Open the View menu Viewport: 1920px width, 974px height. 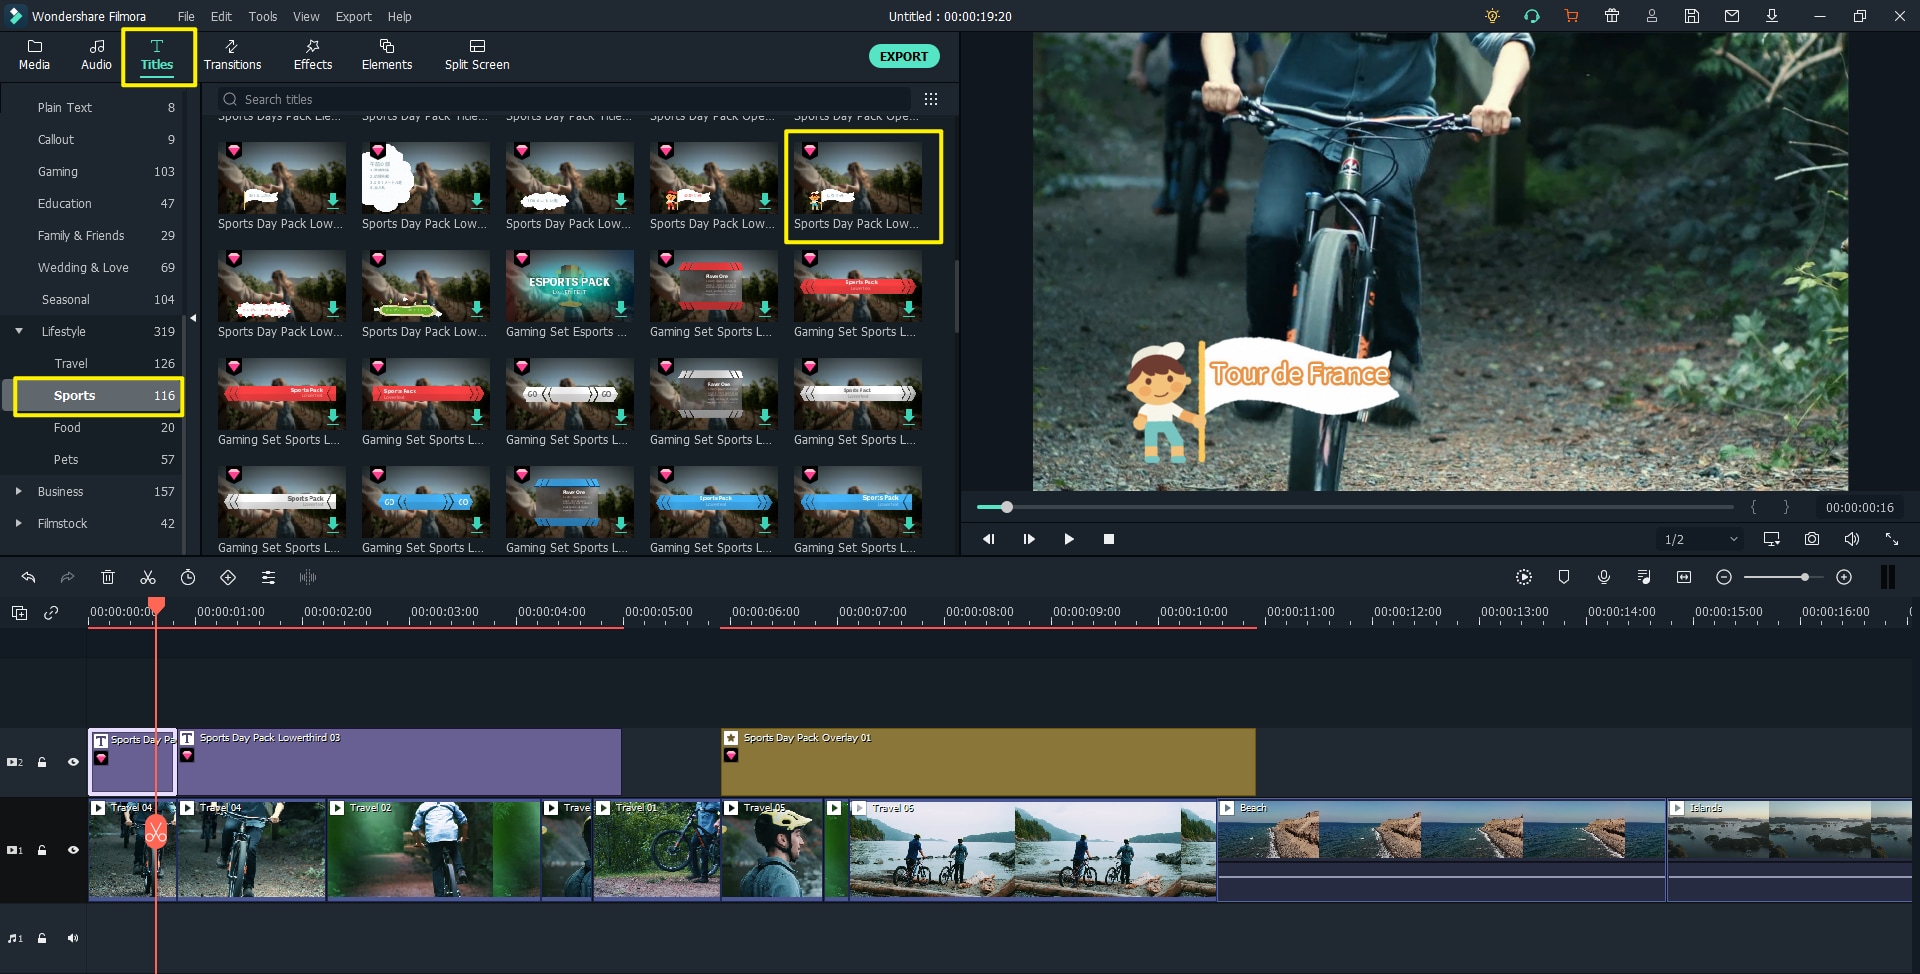pos(306,16)
